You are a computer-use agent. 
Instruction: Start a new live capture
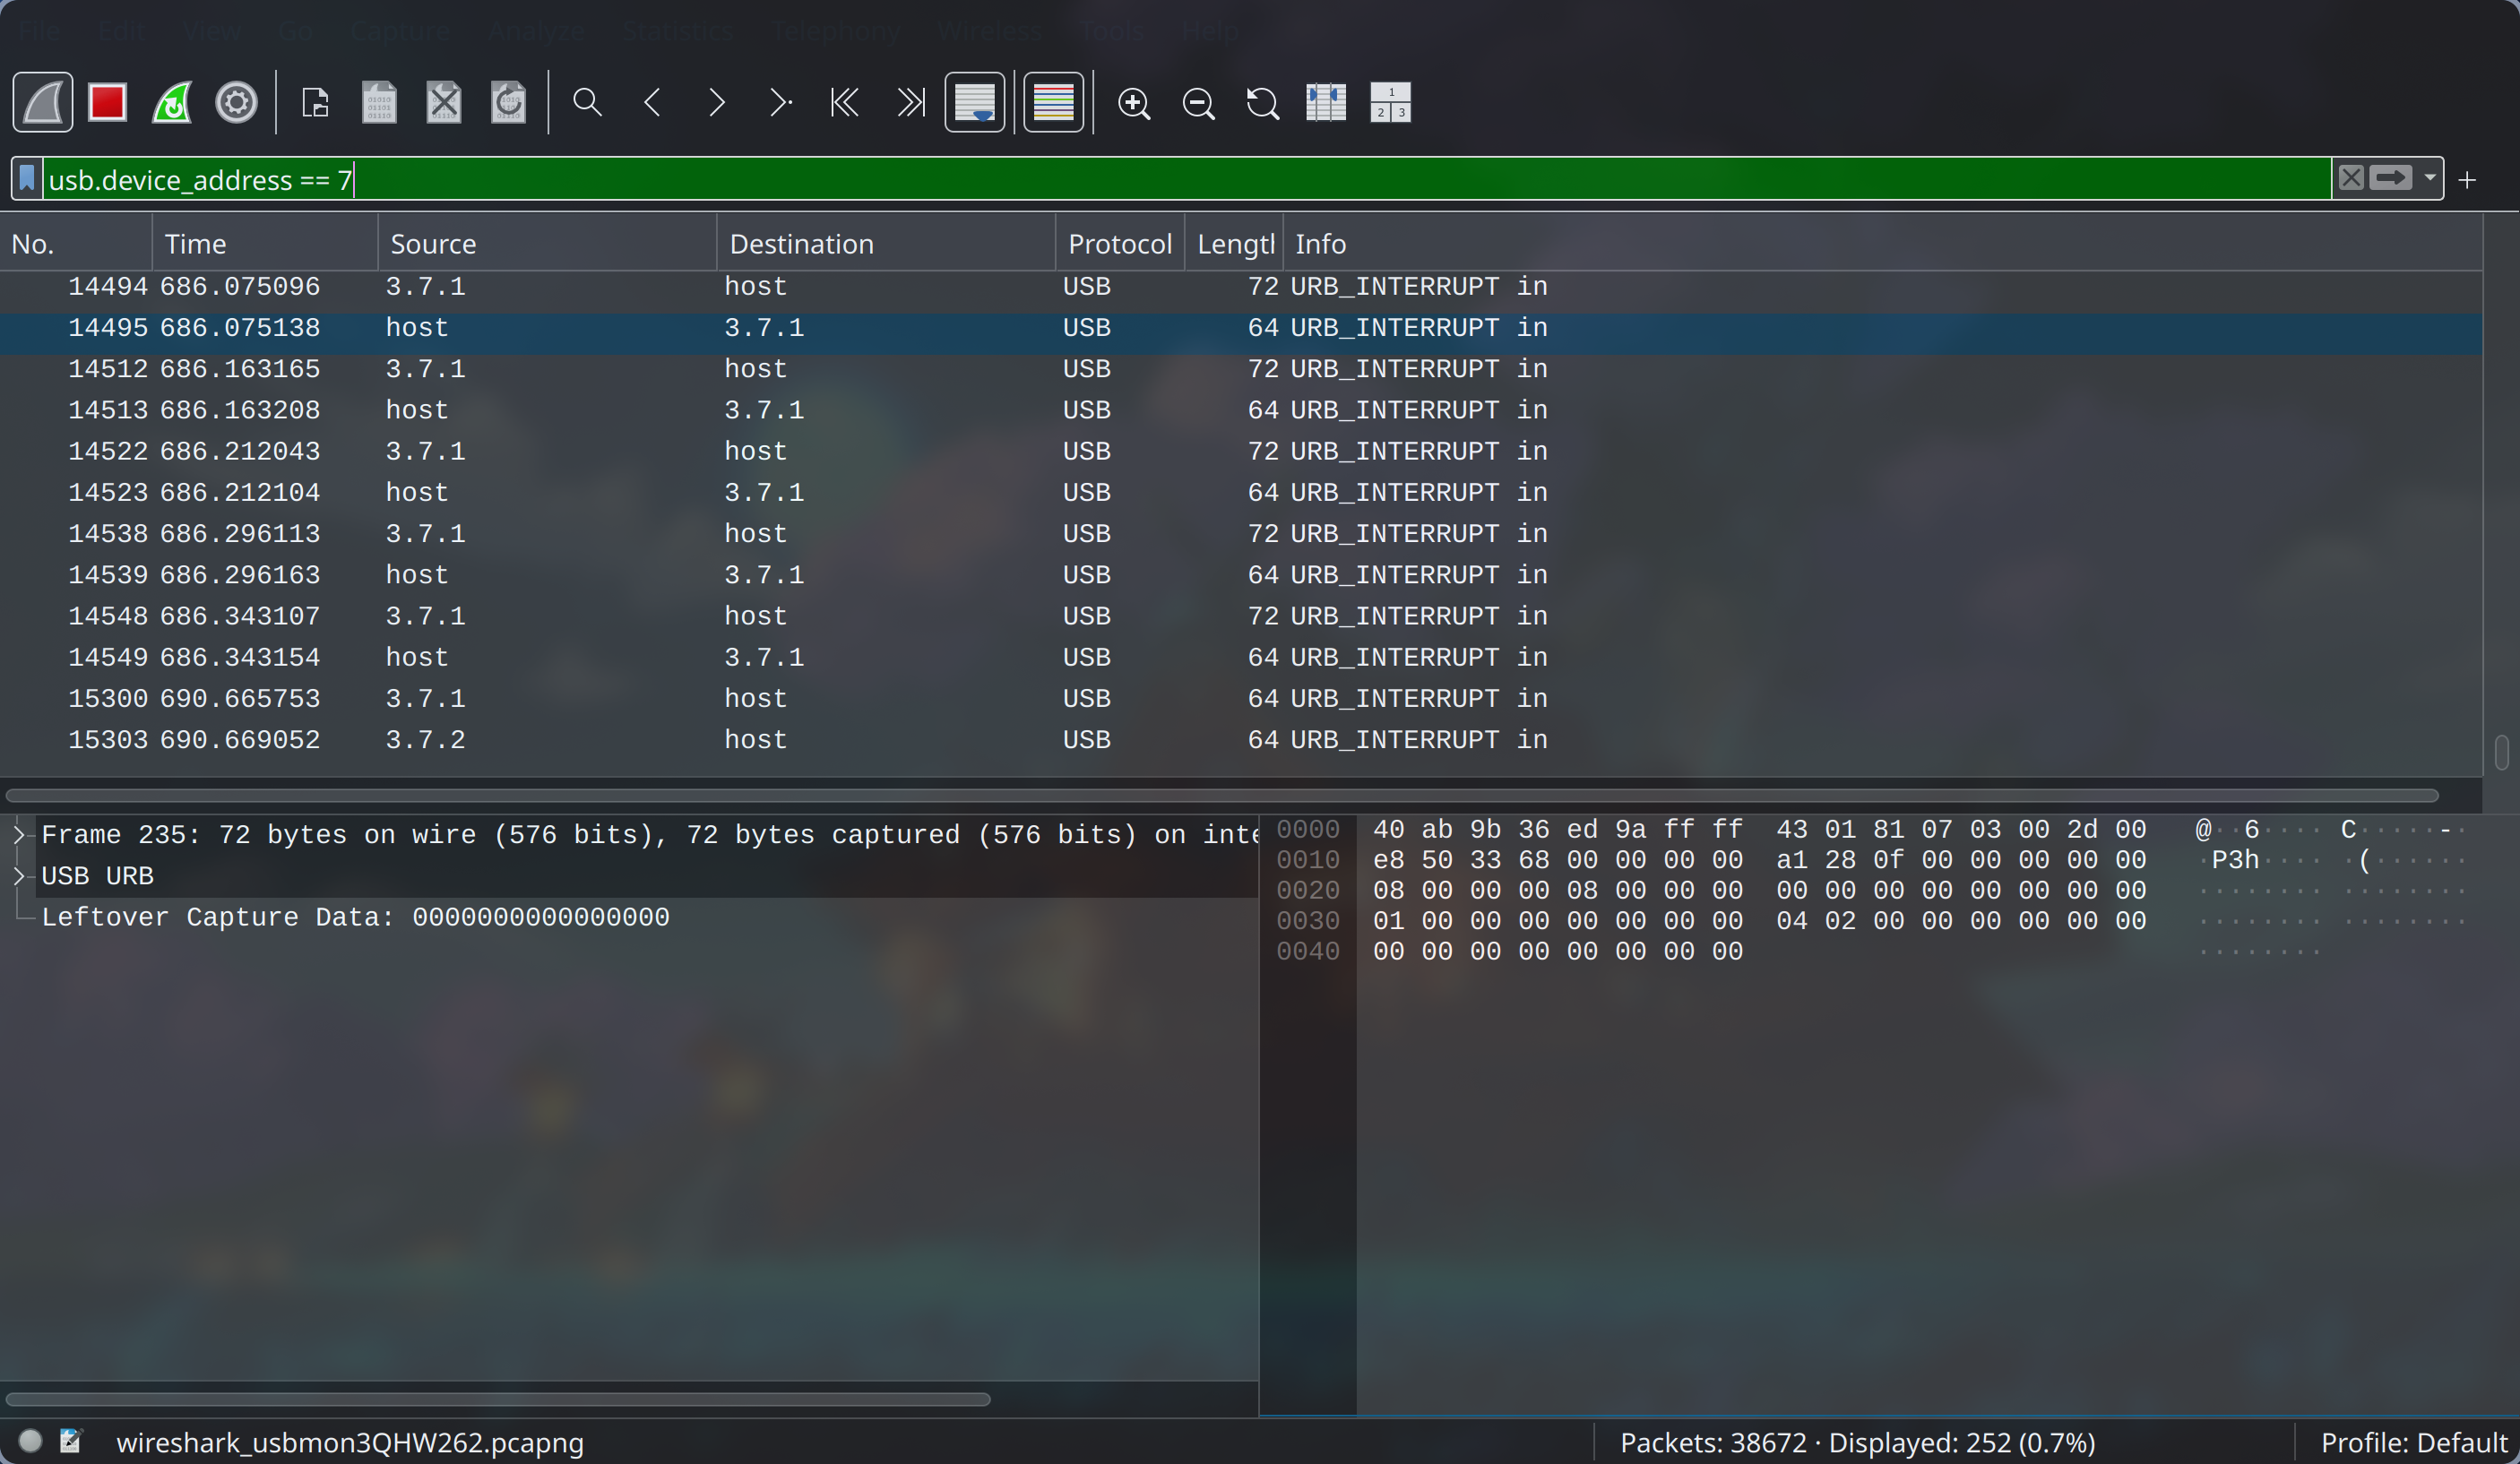pyautogui.click(x=42, y=101)
